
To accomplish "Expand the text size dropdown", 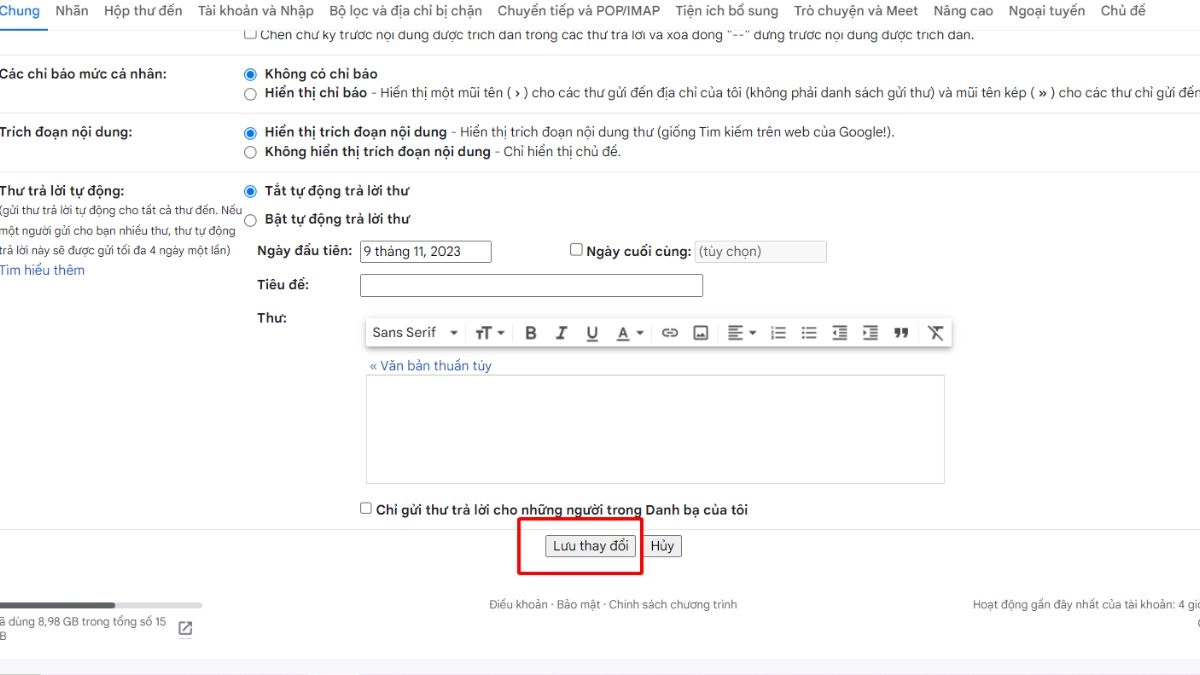I will [489, 333].
